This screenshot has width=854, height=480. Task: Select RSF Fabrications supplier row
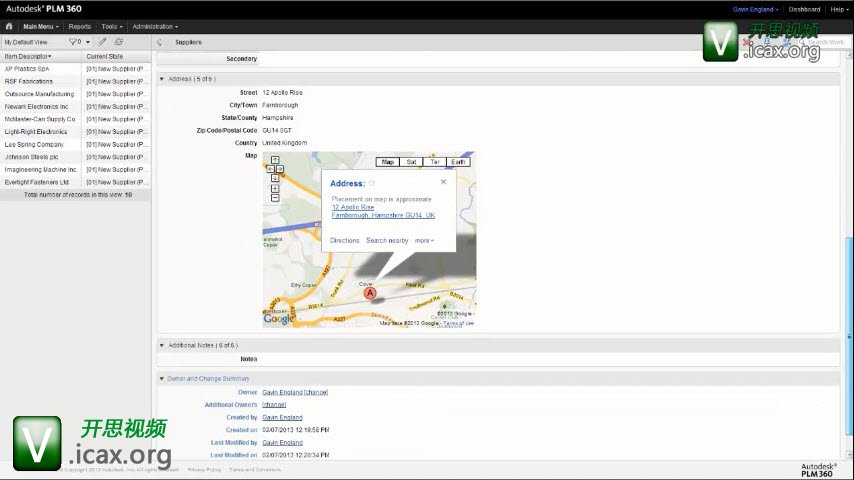[x=76, y=82]
